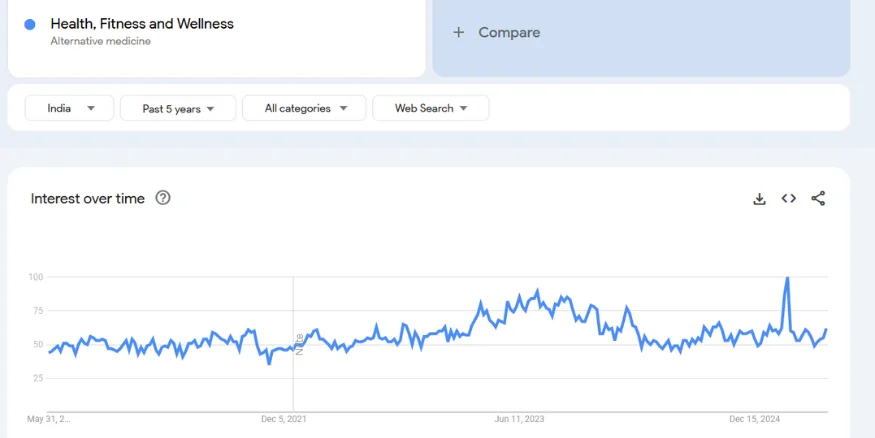Click the share icon on the chart

818,199
